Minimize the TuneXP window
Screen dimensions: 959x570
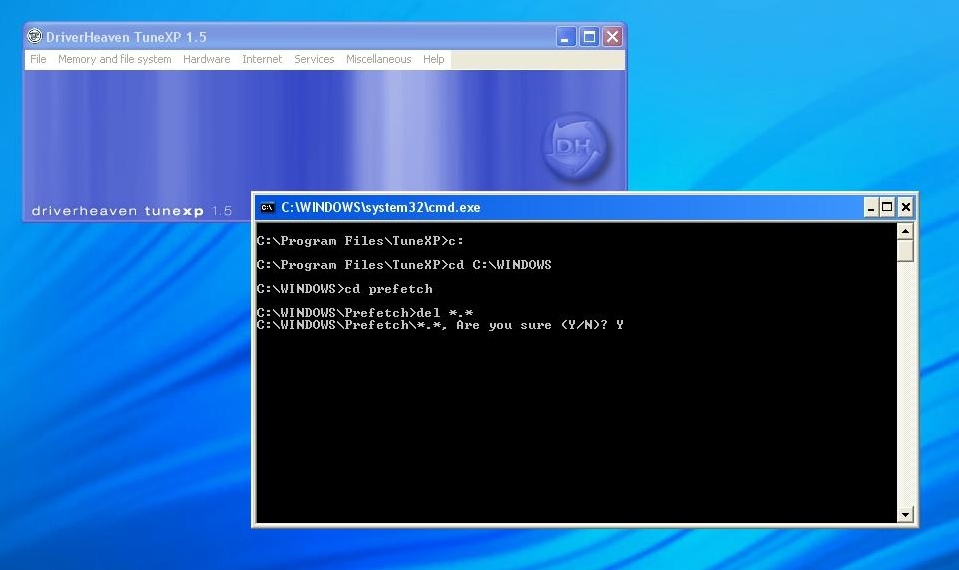567,37
